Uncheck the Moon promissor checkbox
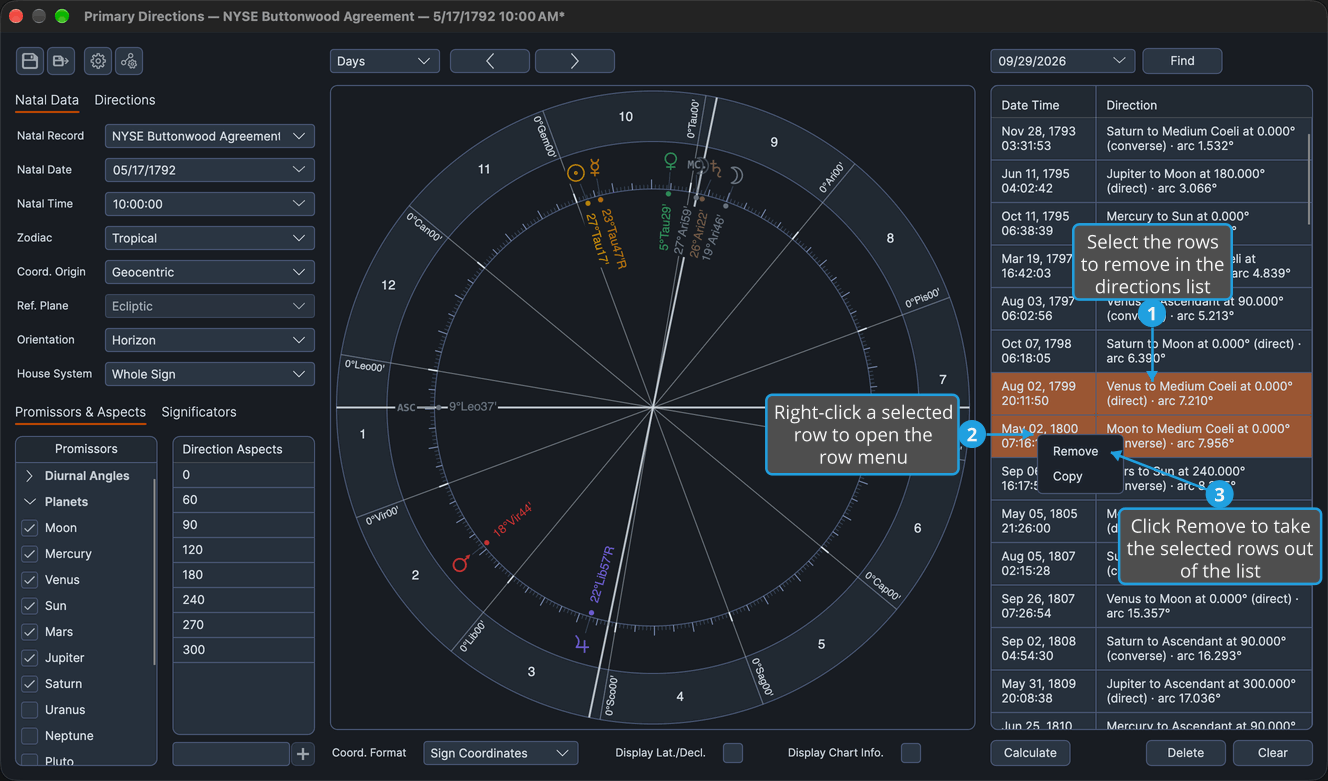This screenshot has height=781, width=1328. (x=30, y=528)
